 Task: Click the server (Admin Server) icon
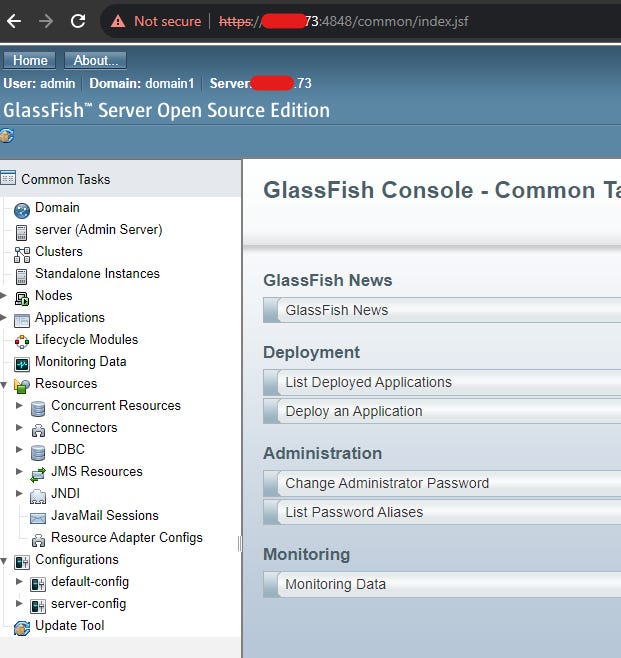21,232
